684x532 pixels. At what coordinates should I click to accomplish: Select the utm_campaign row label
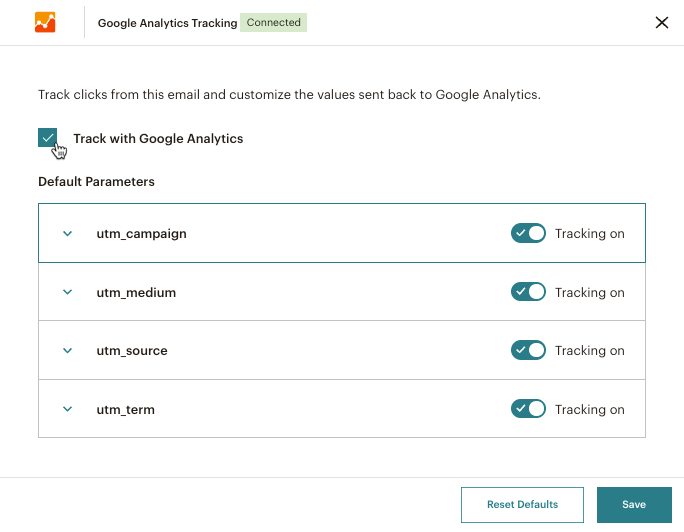point(141,234)
